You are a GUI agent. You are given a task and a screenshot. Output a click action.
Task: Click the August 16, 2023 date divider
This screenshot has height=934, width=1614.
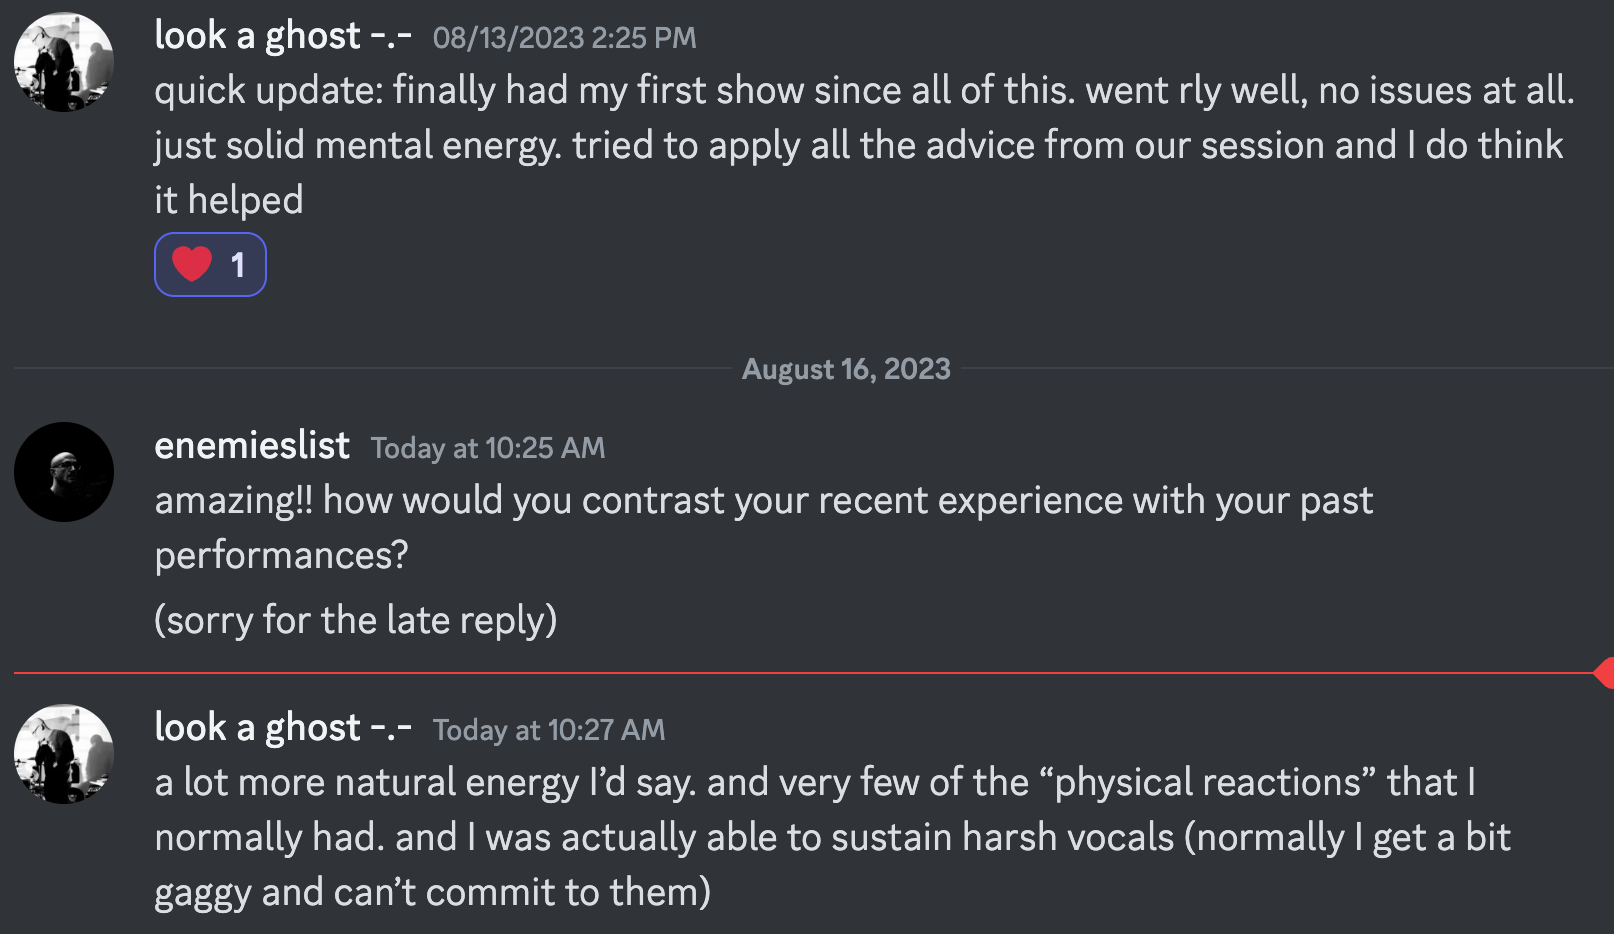click(x=846, y=369)
